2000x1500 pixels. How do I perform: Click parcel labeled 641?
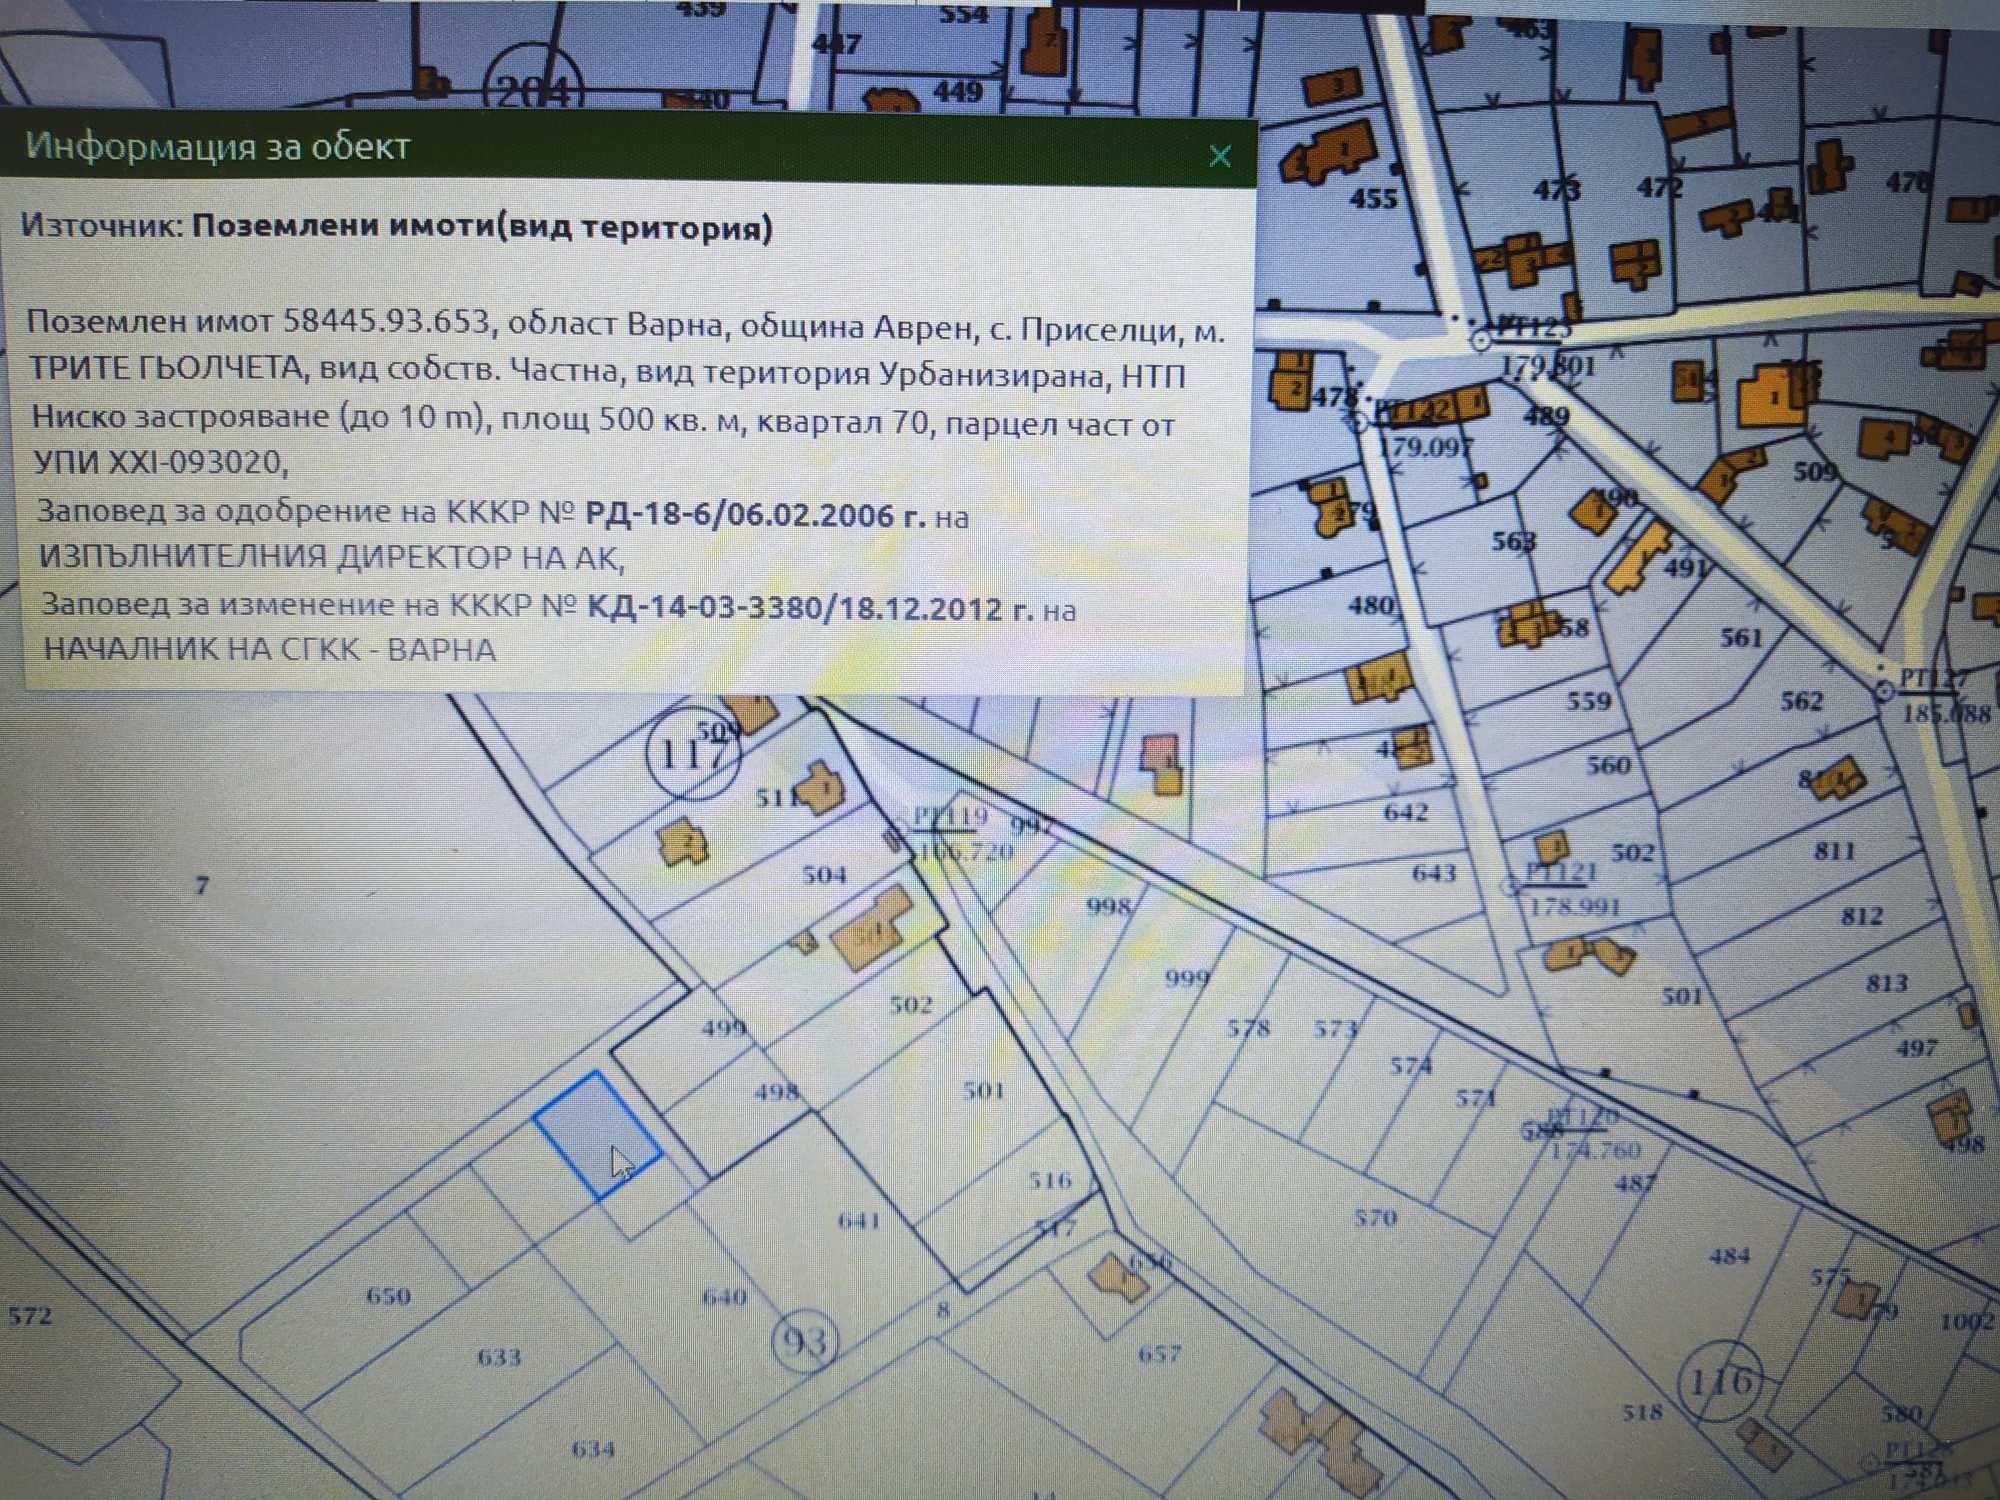click(x=858, y=1219)
